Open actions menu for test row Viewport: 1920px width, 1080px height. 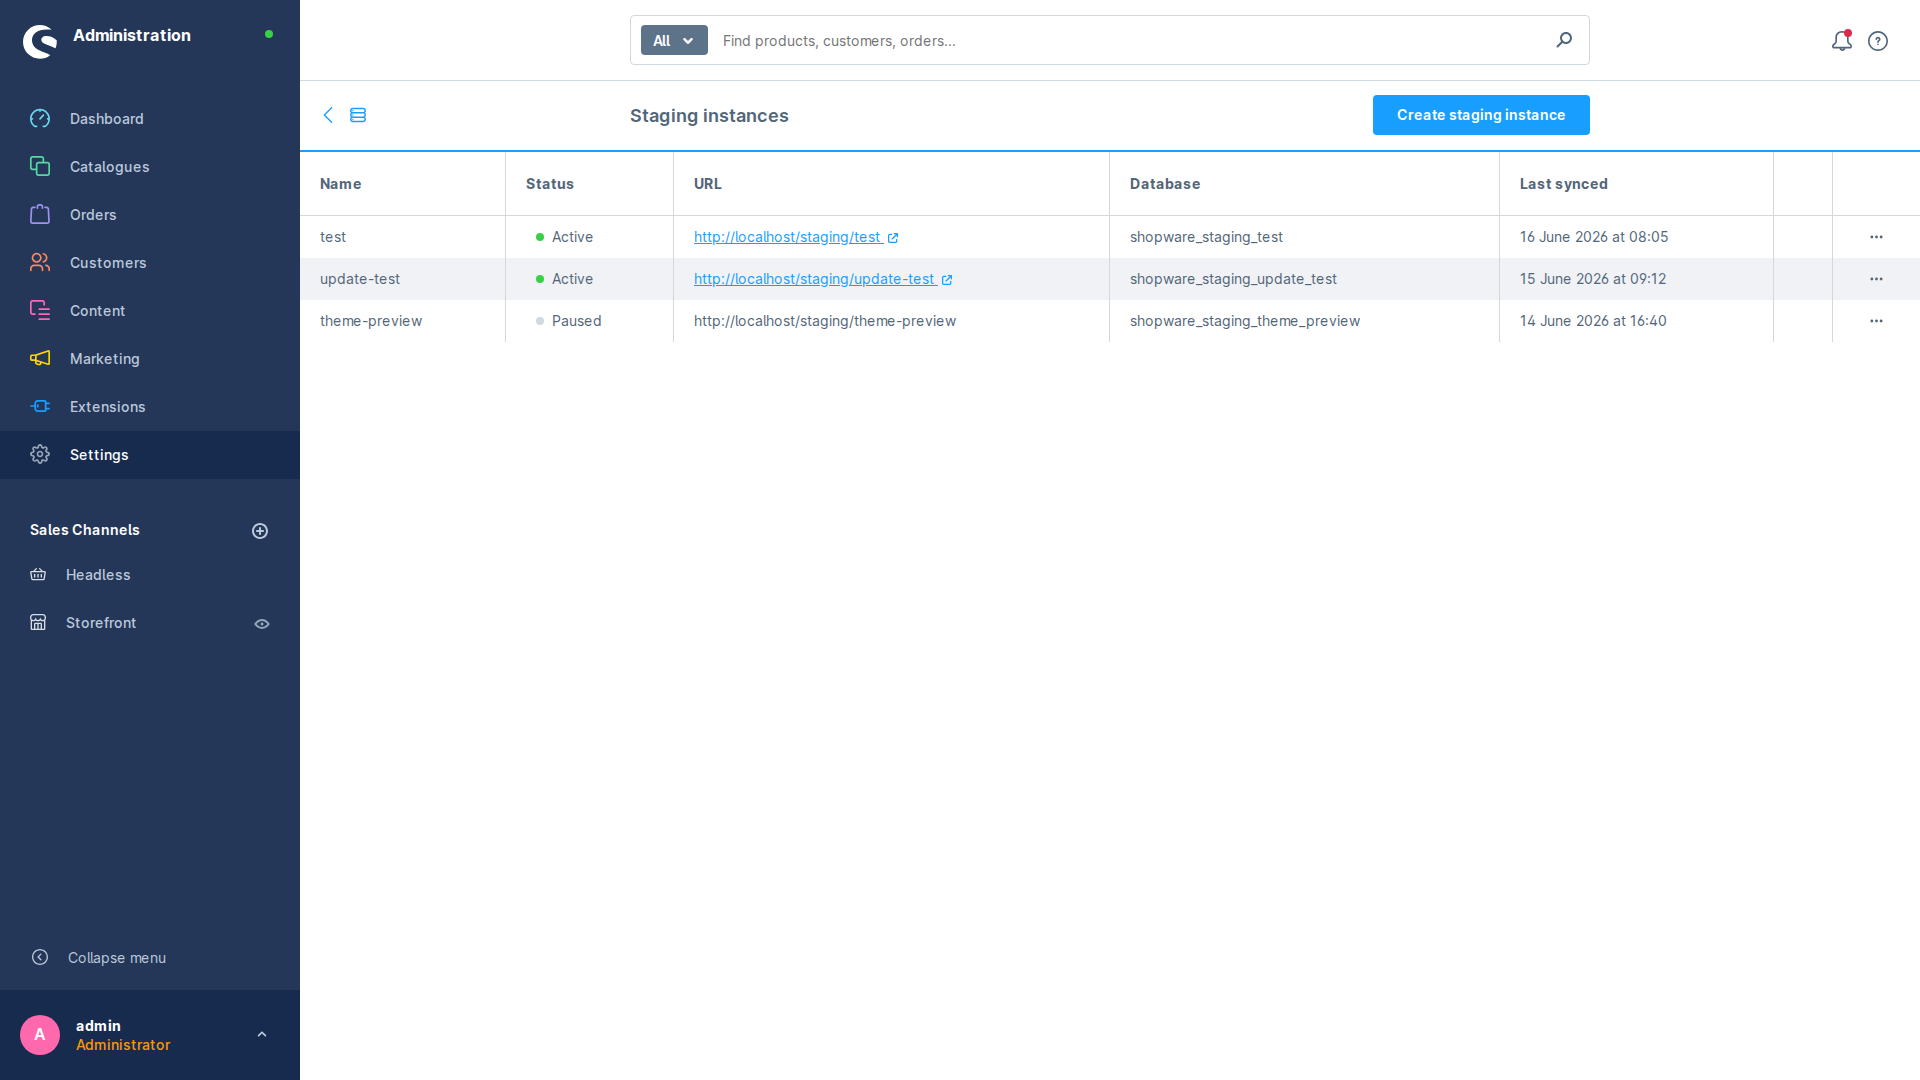1876,237
